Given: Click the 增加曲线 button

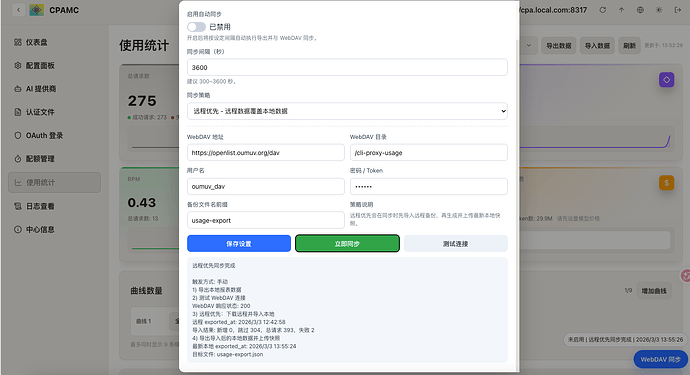Looking at the screenshot, I should point(654,291).
